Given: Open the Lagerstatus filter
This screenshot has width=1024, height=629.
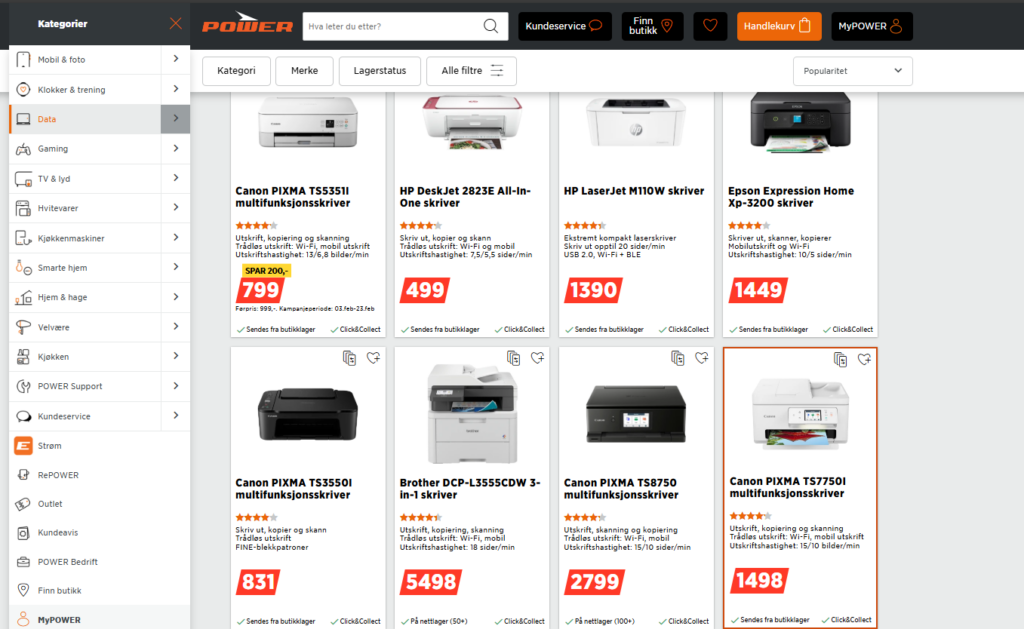Looking at the screenshot, I should click(x=379, y=71).
